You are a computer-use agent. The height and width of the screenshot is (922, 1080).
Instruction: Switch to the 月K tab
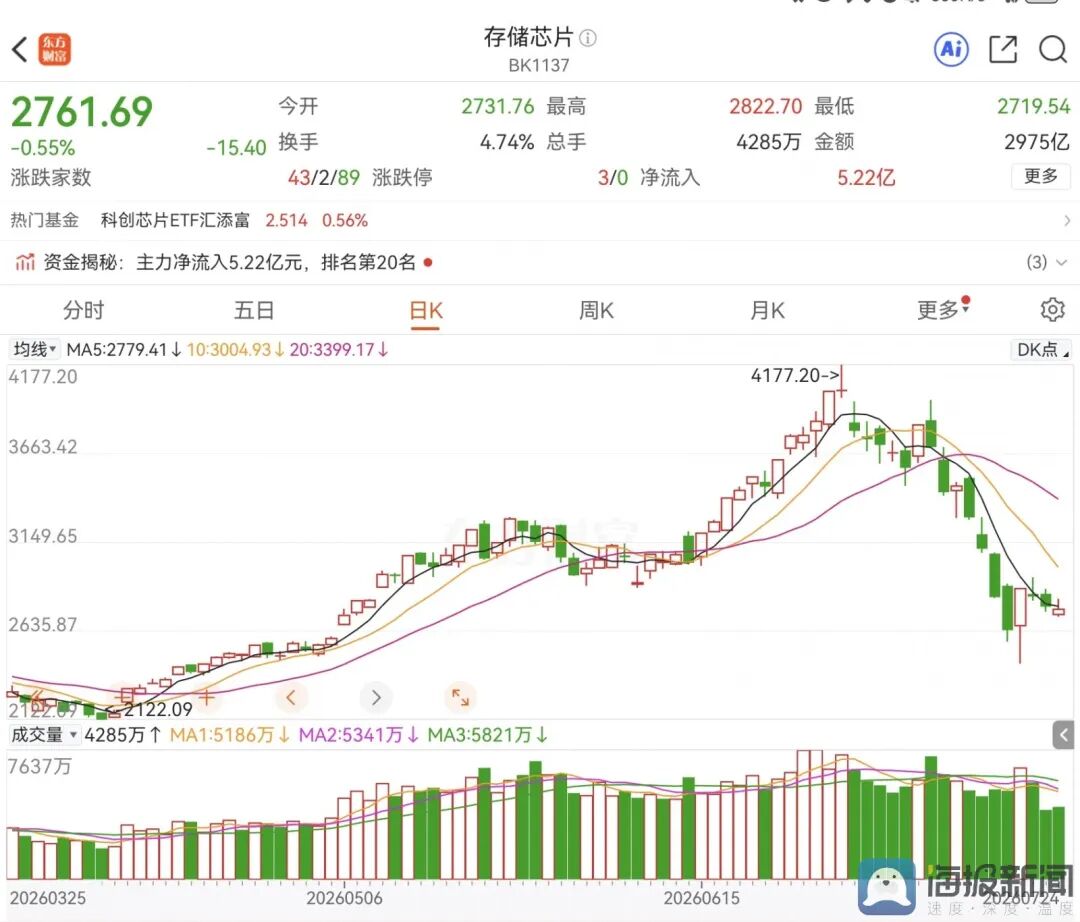click(x=767, y=311)
